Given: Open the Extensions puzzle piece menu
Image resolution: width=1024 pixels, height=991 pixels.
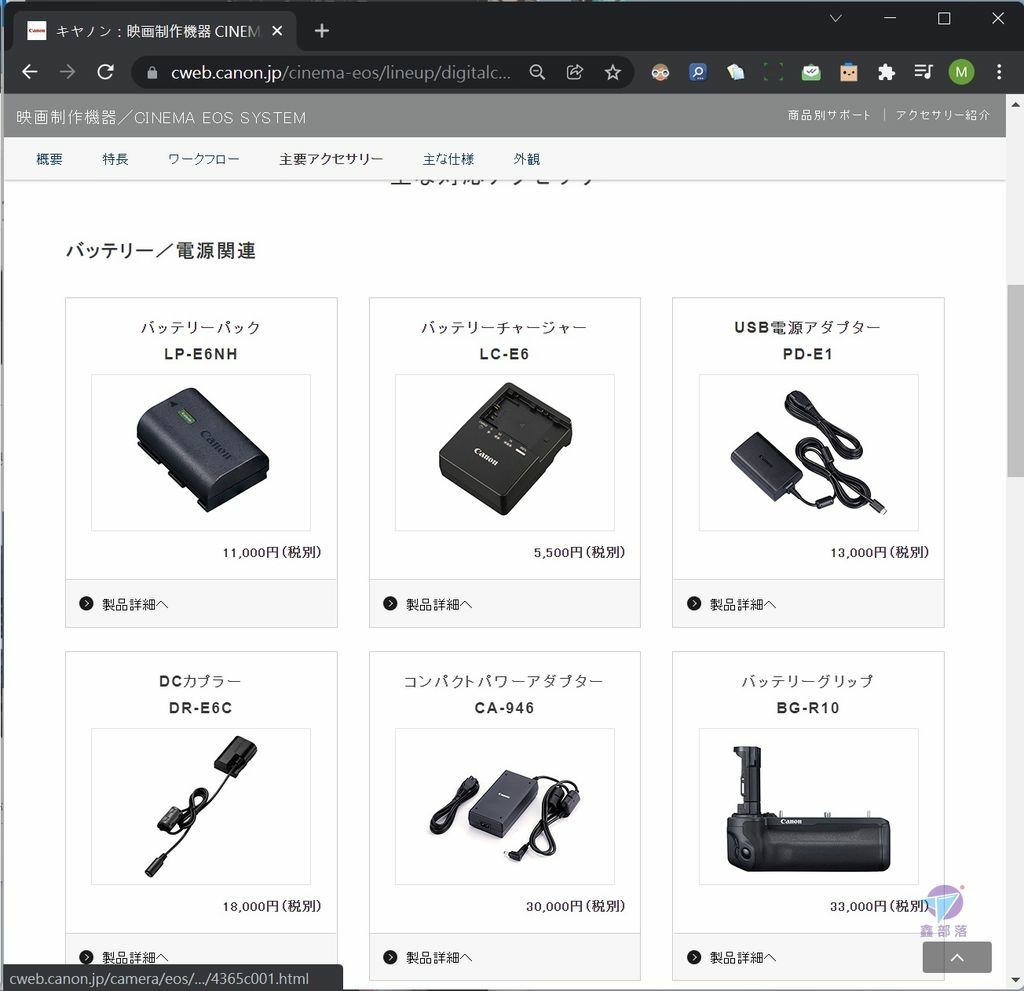Looking at the screenshot, I should click(886, 72).
